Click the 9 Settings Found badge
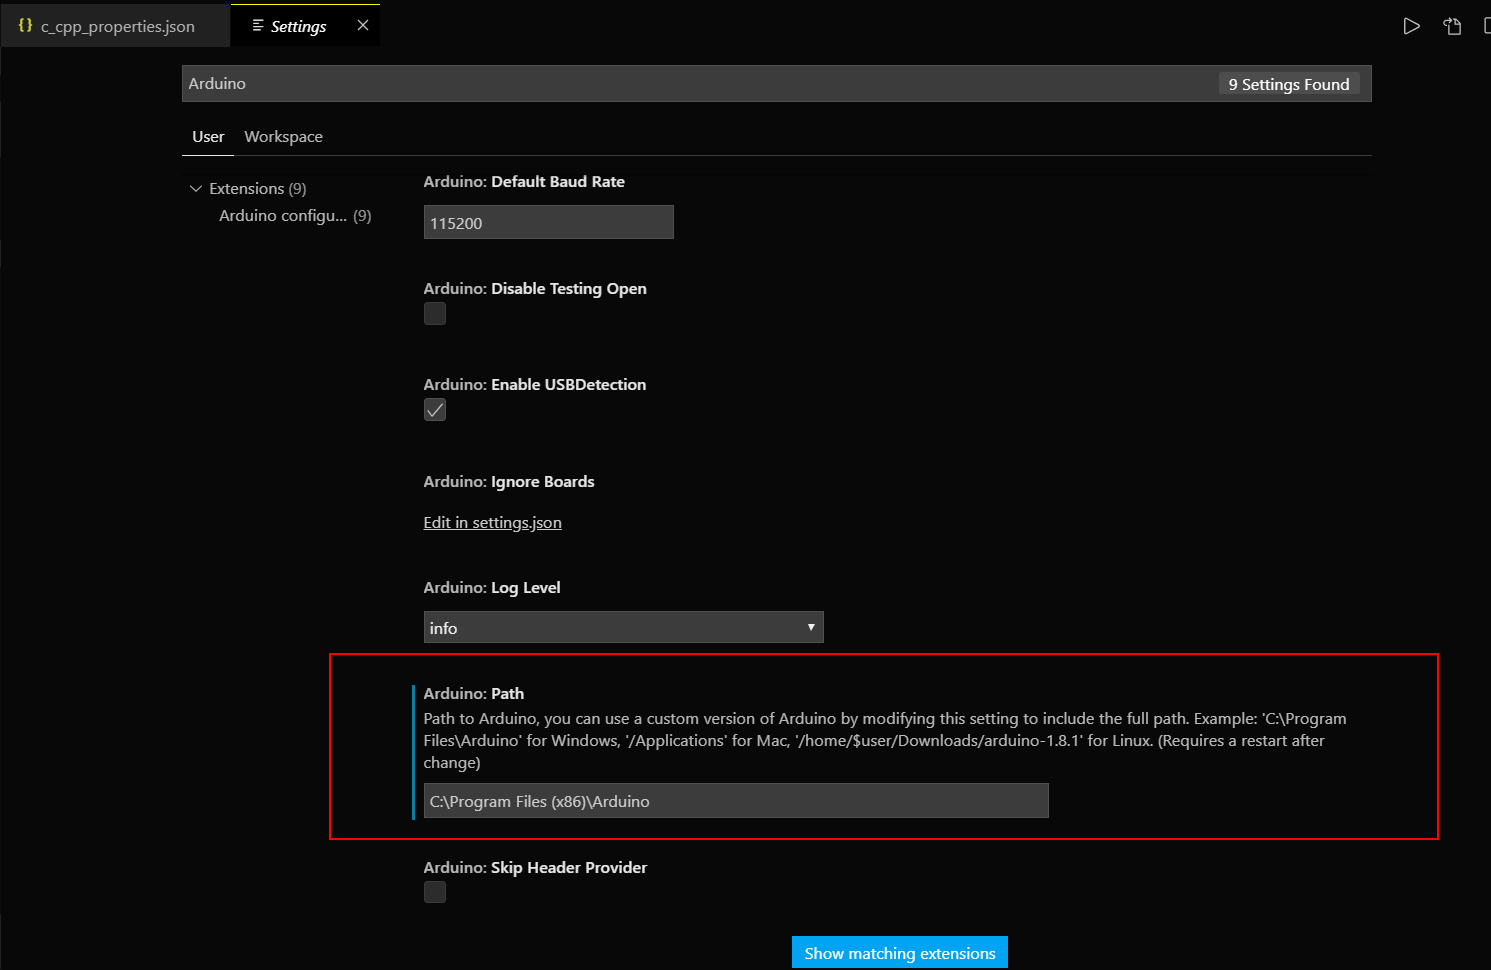Viewport: 1491px width, 970px height. pos(1289,84)
